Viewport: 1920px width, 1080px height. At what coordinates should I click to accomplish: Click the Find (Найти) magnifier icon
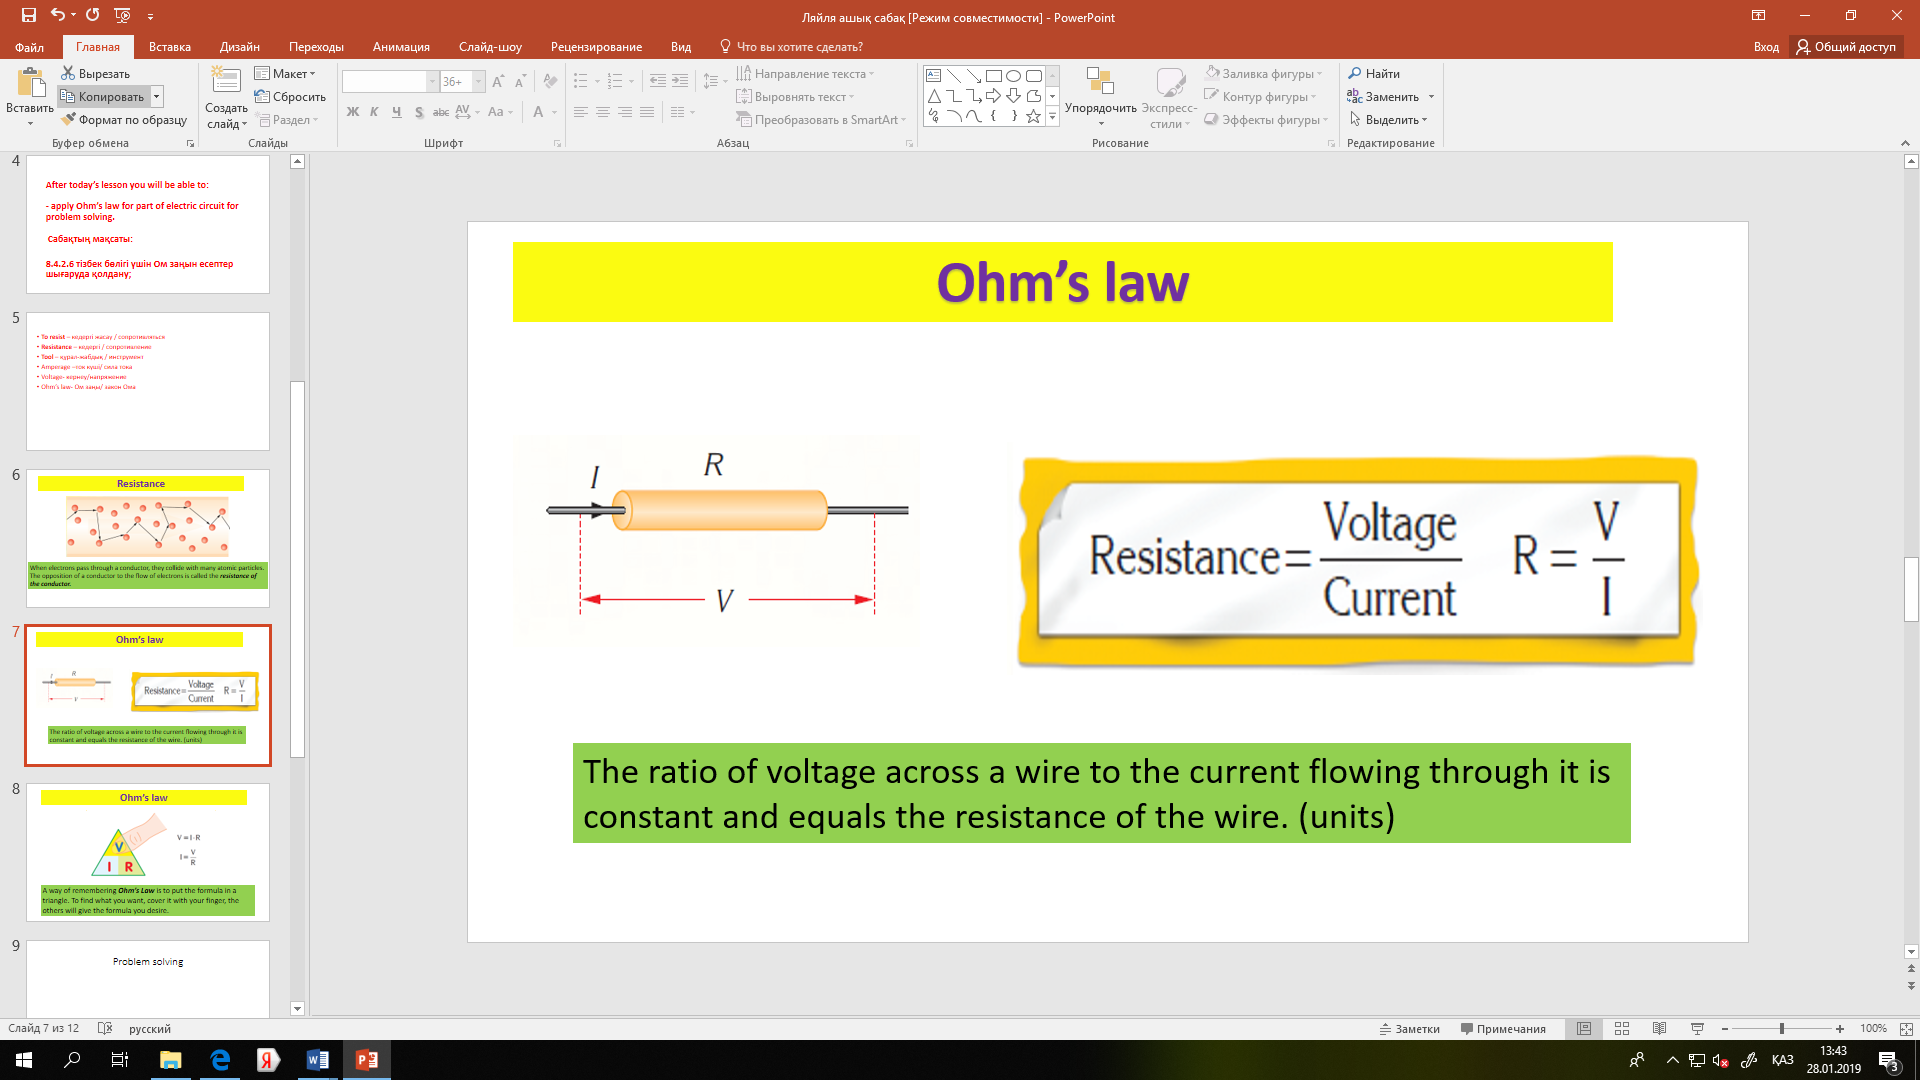[x=1355, y=73]
